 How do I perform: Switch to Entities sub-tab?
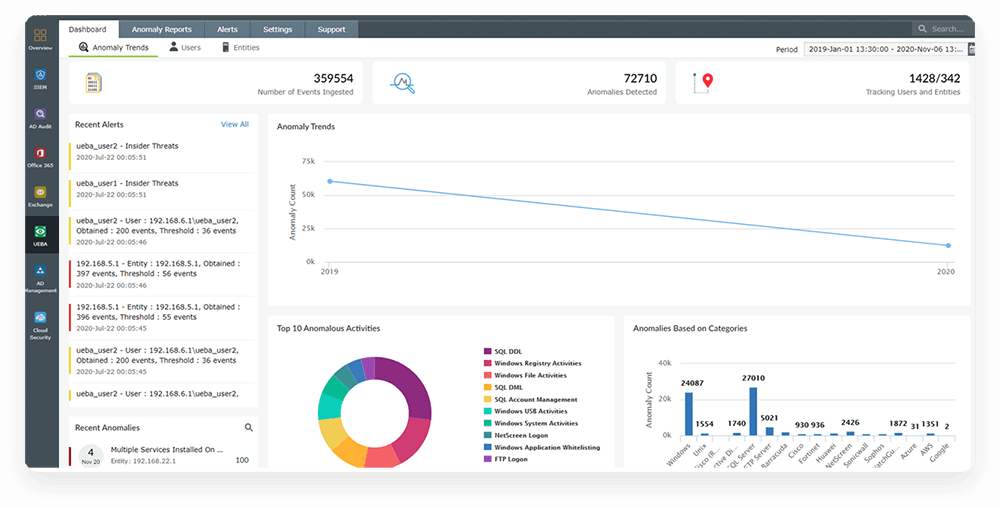(x=240, y=48)
